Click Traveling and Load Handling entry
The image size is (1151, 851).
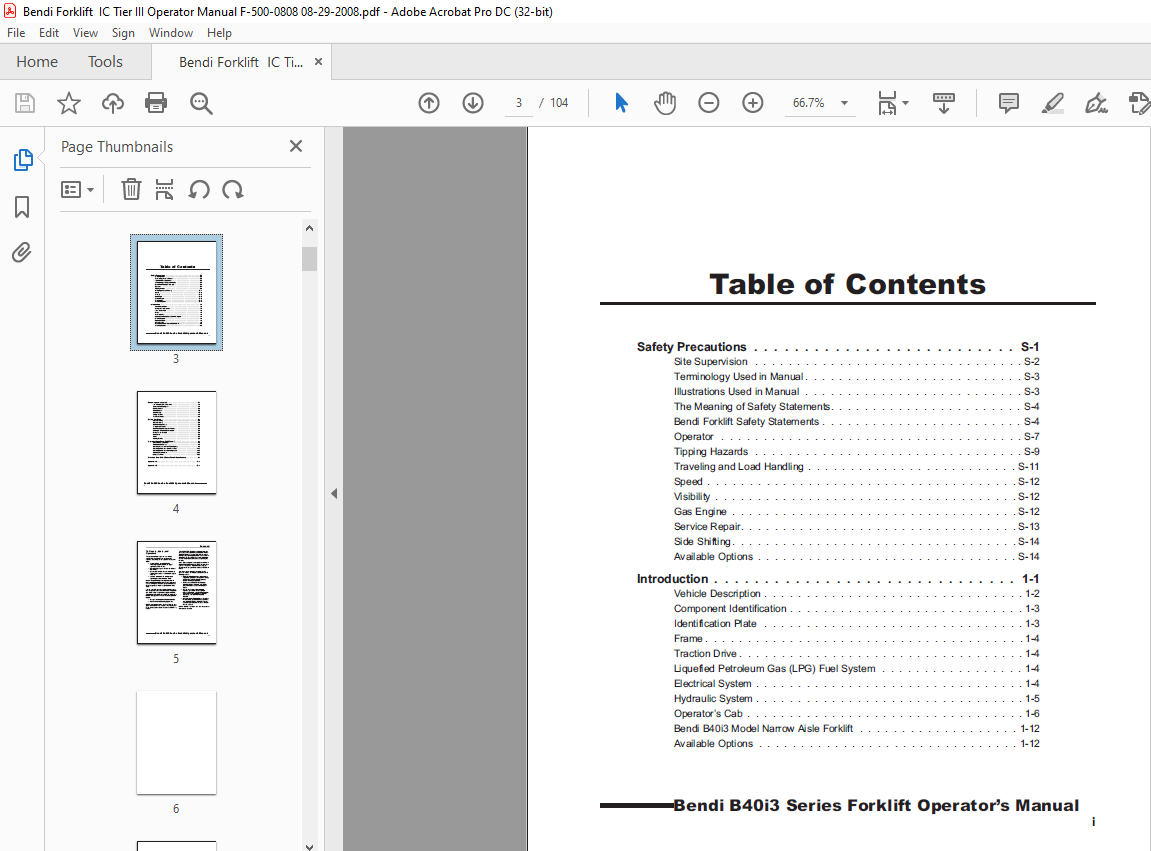857,466
